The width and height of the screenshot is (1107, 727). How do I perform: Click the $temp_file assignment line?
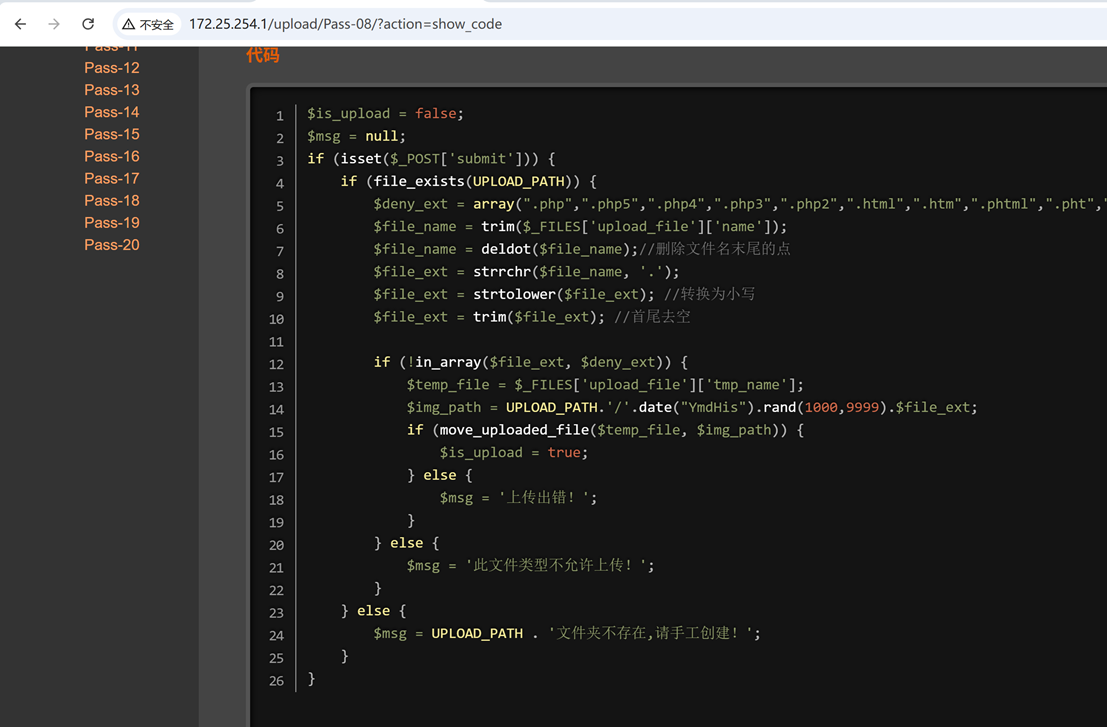(x=605, y=385)
